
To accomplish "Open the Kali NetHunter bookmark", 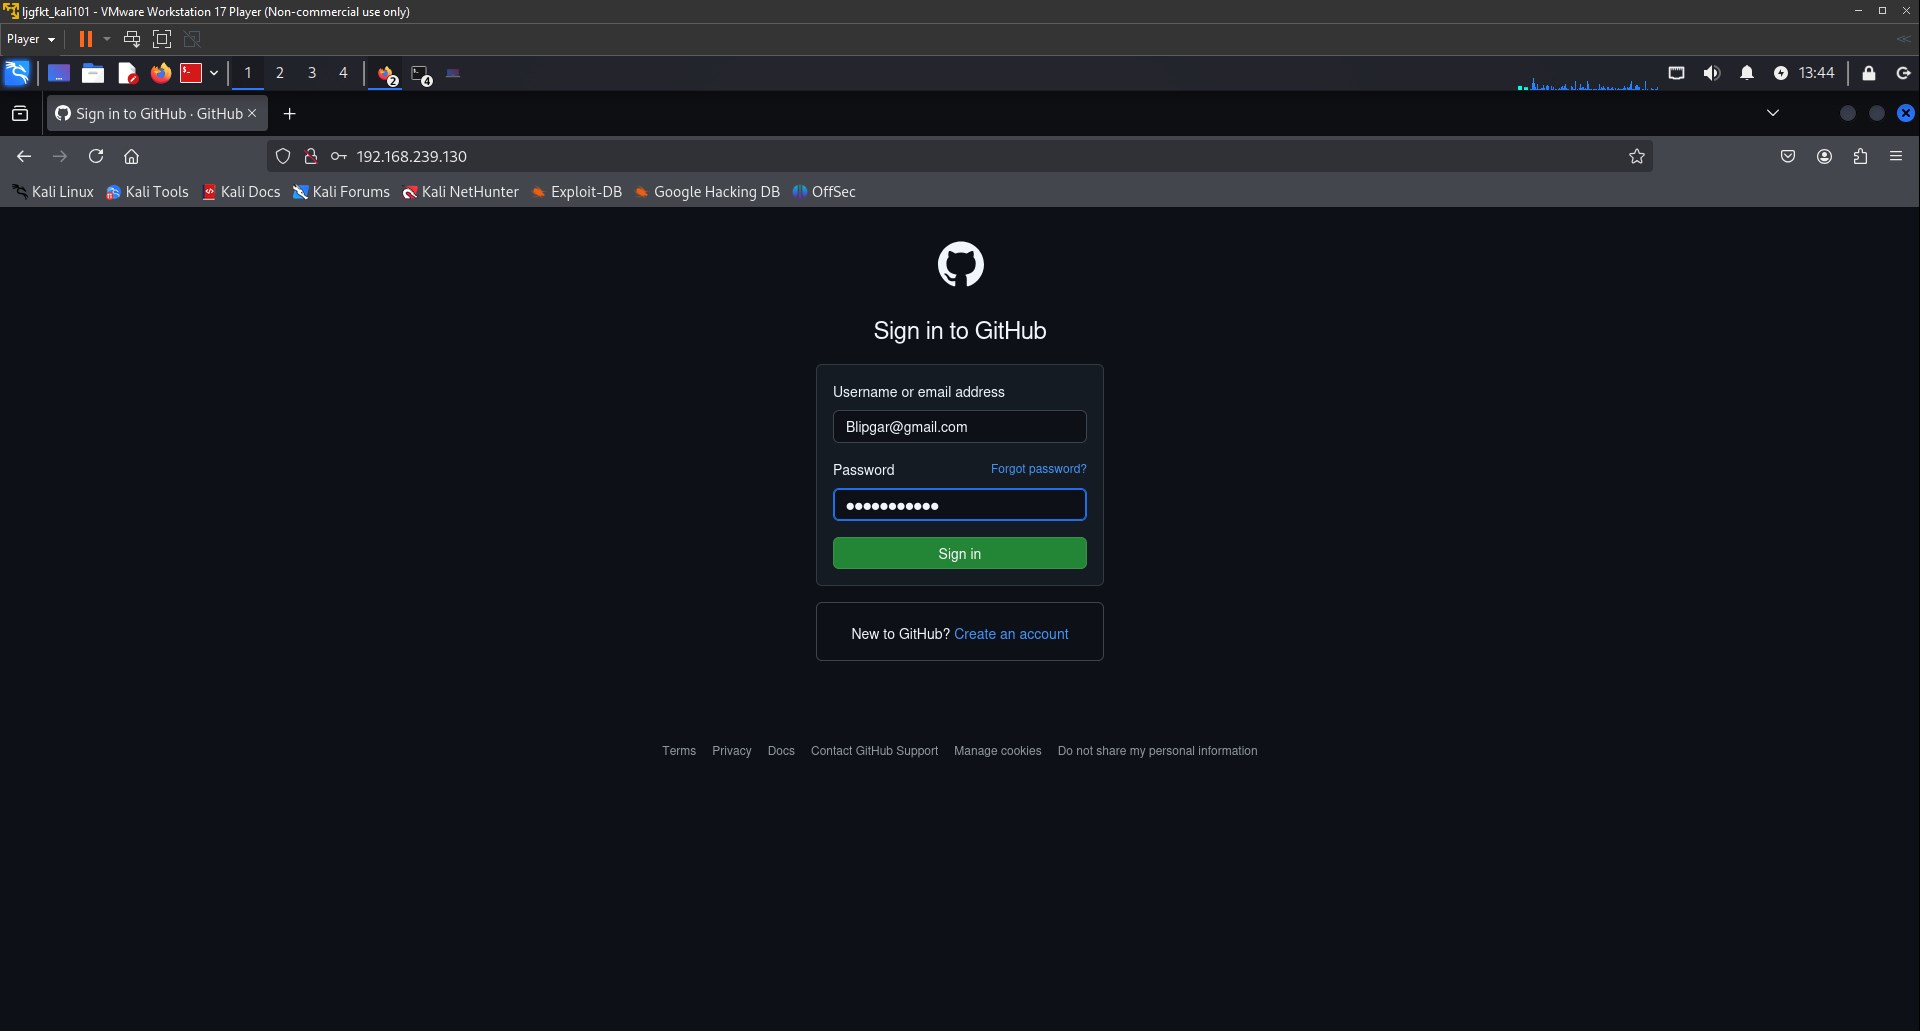I will pos(460,192).
